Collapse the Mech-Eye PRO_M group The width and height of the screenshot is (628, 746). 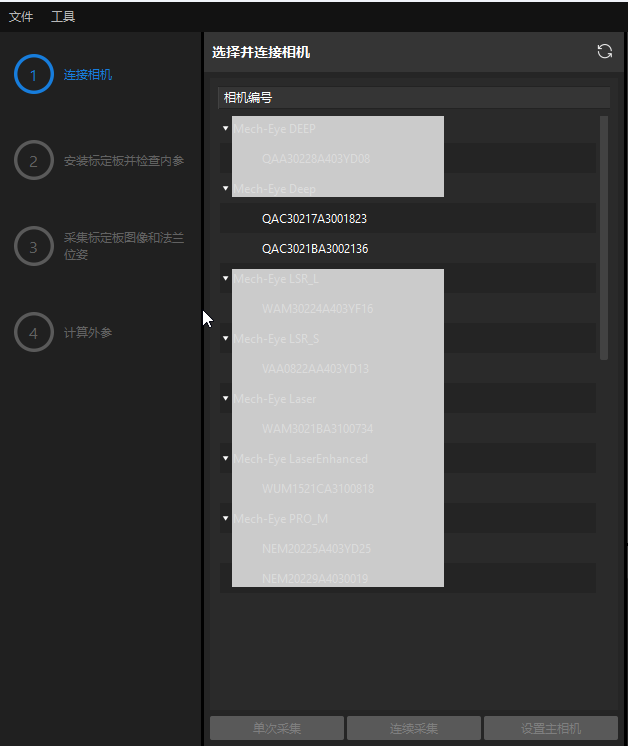click(226, 518)
